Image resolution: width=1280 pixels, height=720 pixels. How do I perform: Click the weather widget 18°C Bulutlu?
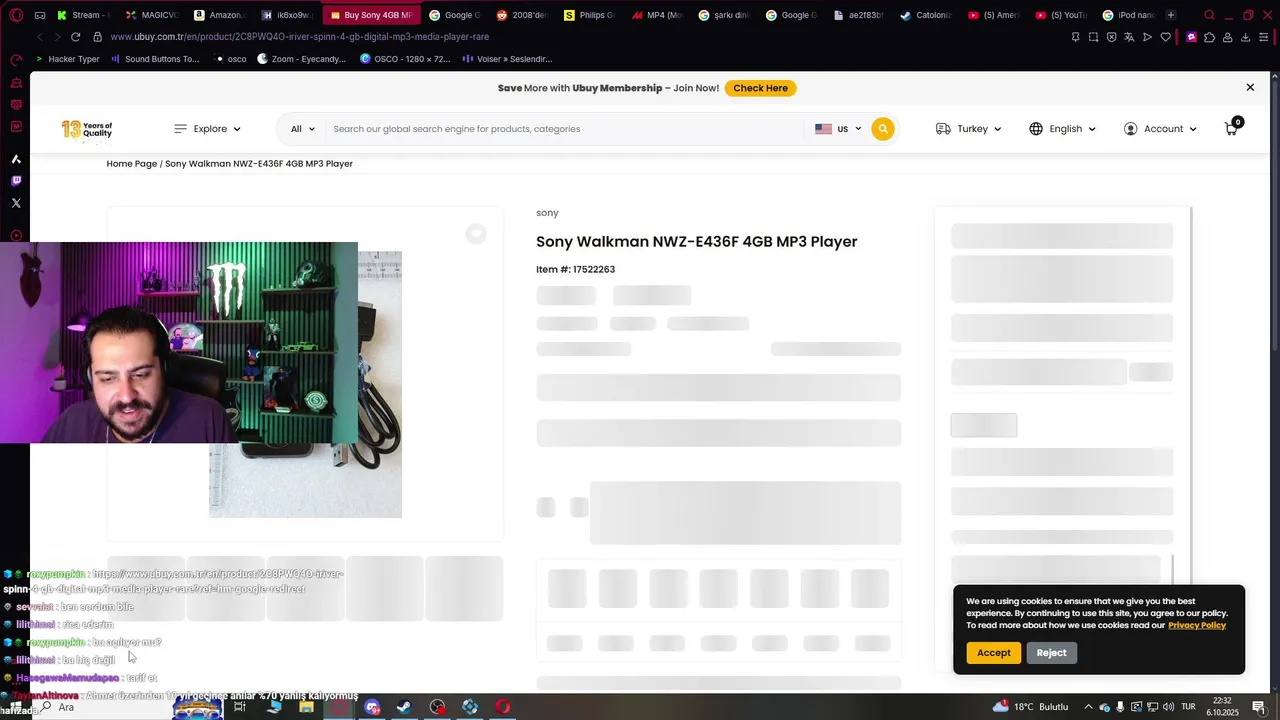(x=1030, y=707)
